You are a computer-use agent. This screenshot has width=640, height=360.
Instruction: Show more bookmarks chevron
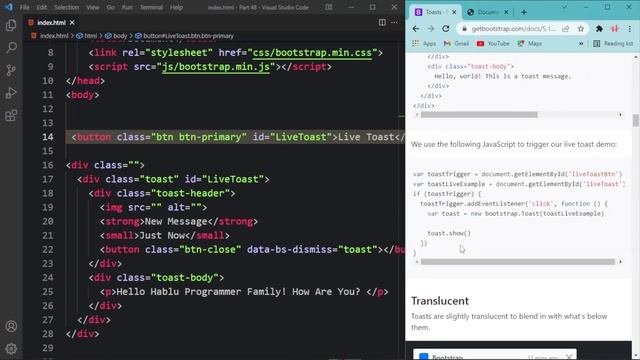[581, 43]
